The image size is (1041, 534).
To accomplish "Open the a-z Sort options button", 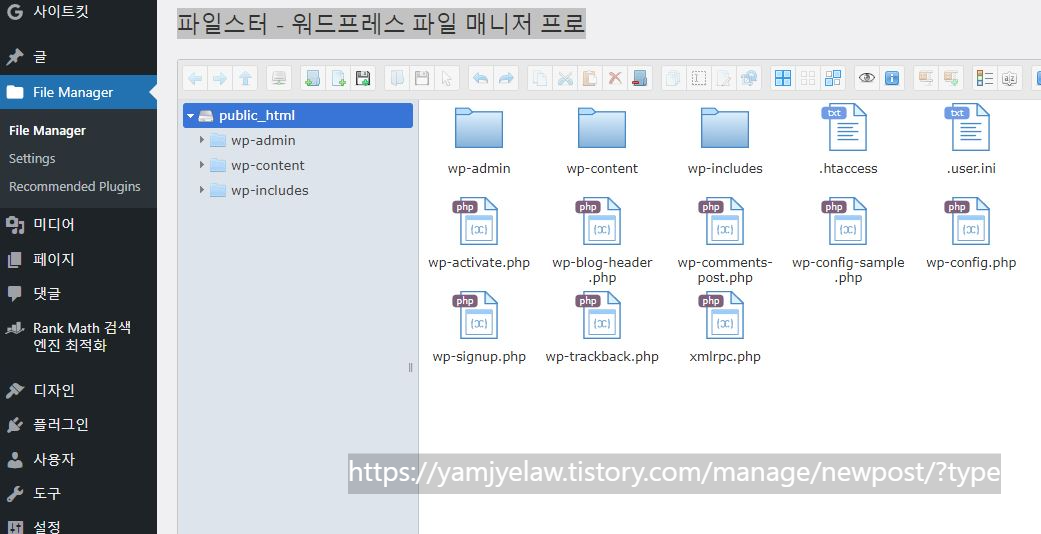I will [x=1009, y=78].
